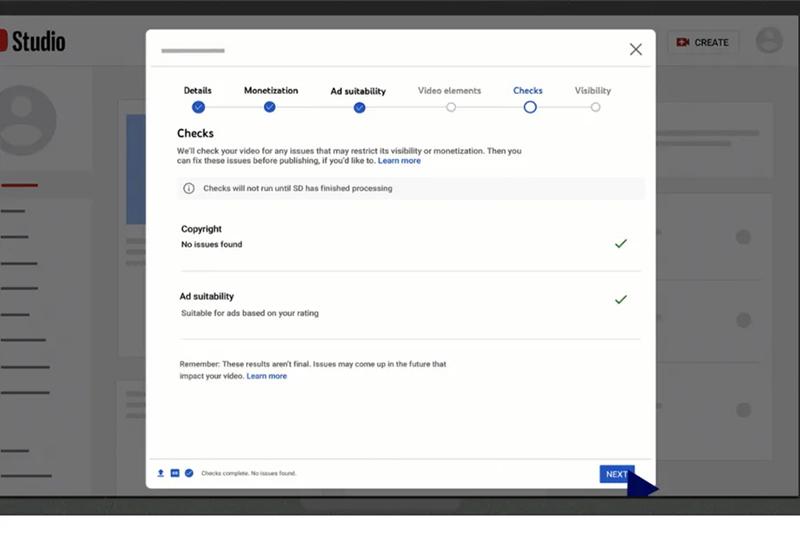The image size is (800, 533).
Task: Open the account avatar at top right
Action: pos(769,41)
